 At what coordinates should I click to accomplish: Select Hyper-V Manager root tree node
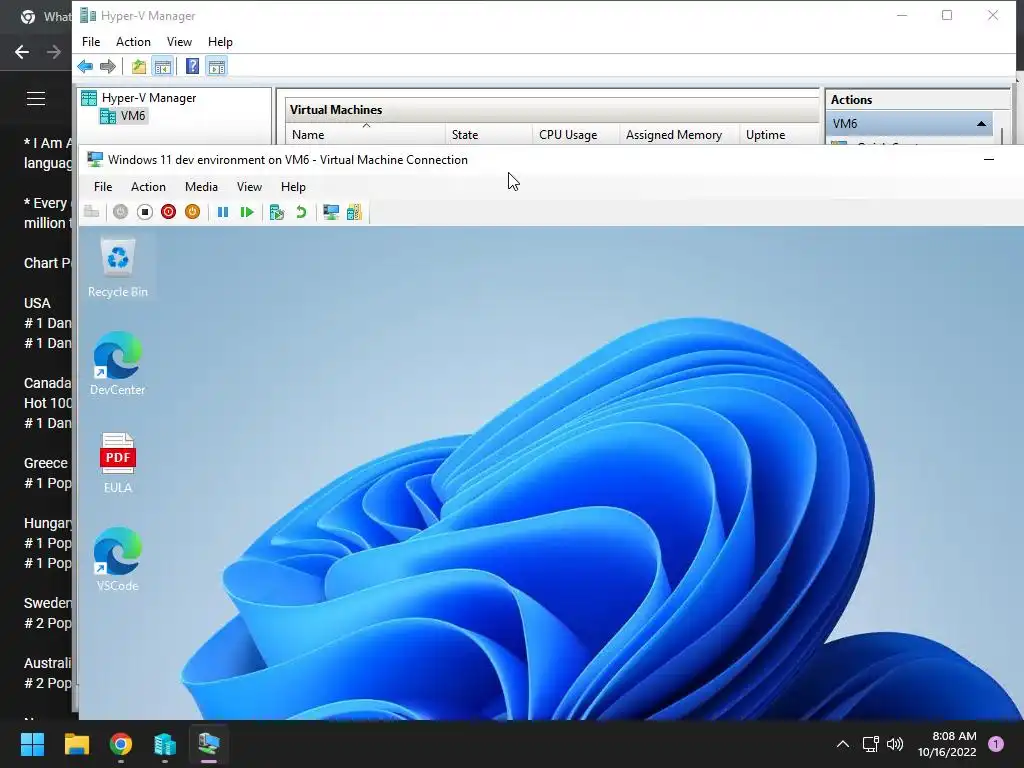(x=138, y=98)
